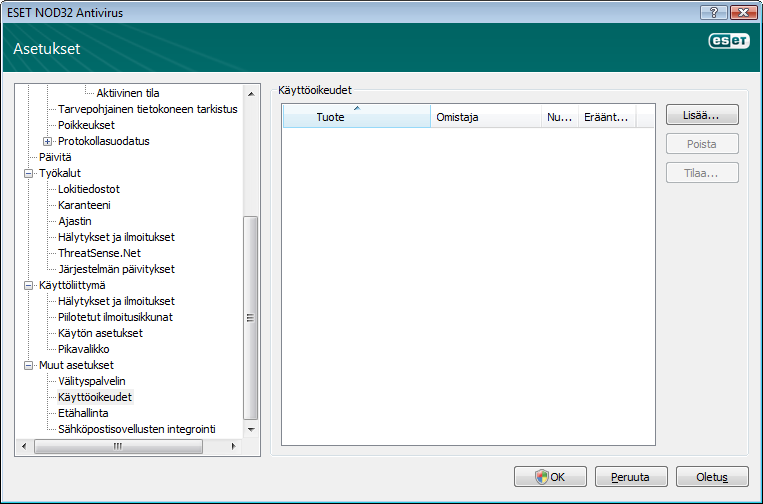Click the Lisää... button

(702, 115)
